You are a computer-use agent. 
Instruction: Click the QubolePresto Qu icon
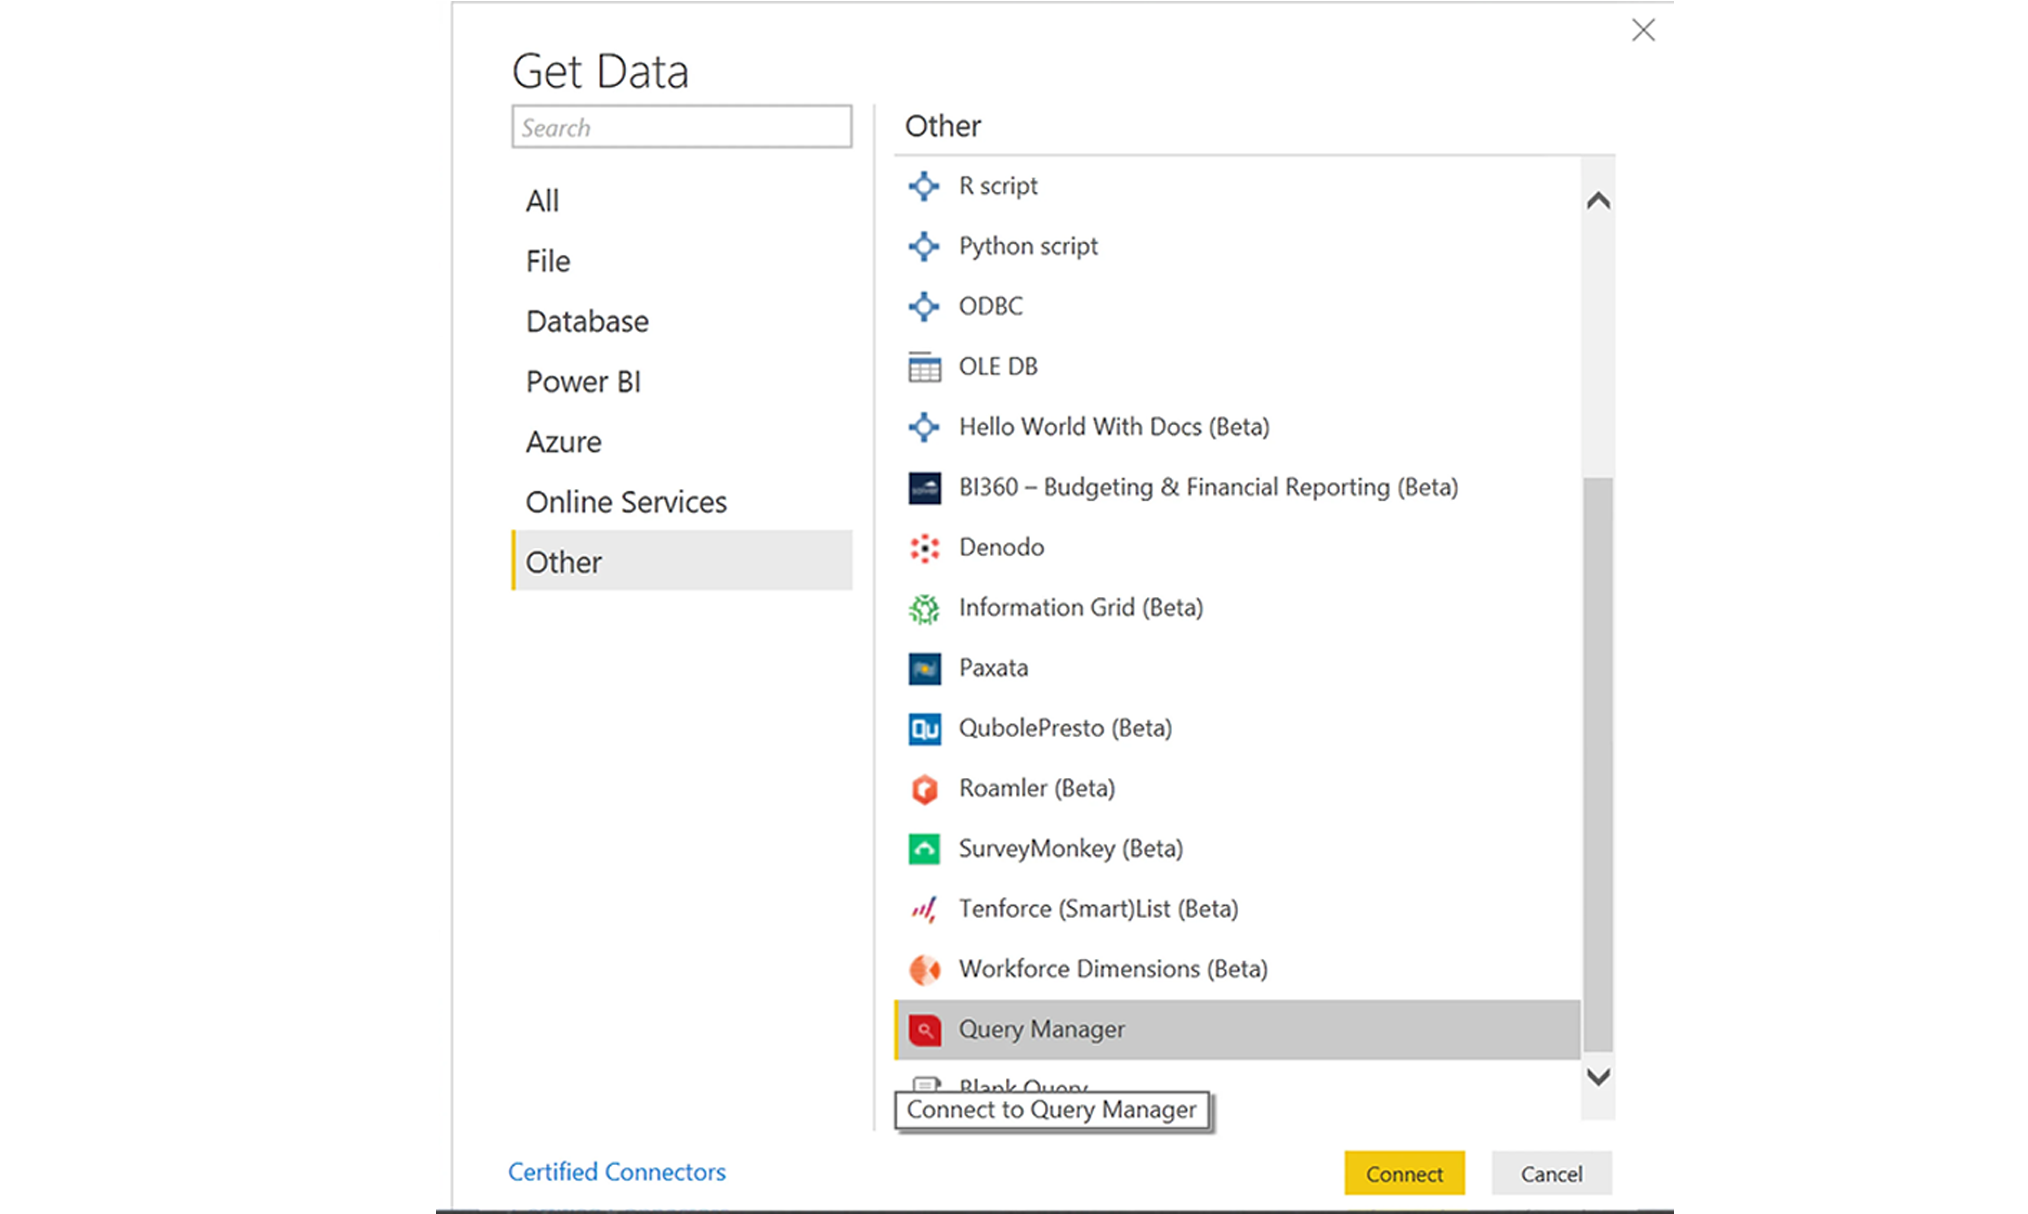(924, 729)
